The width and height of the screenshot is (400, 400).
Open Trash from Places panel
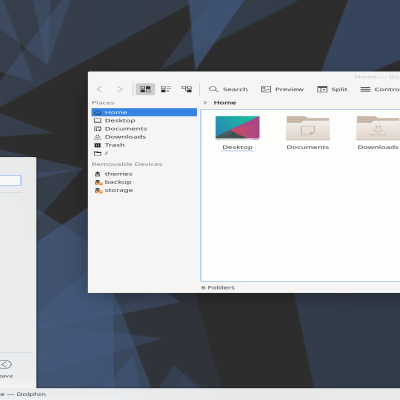coord(144,145)
